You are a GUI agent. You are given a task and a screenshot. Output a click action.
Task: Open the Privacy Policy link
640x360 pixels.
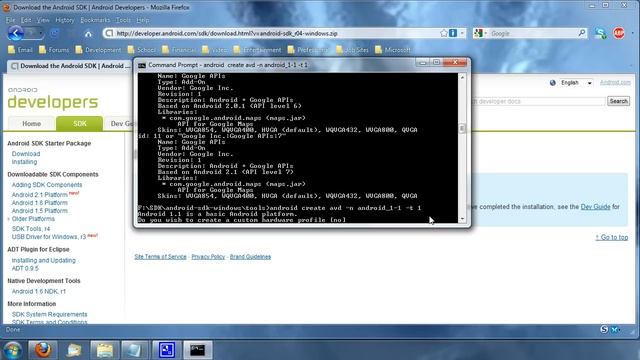208,257
